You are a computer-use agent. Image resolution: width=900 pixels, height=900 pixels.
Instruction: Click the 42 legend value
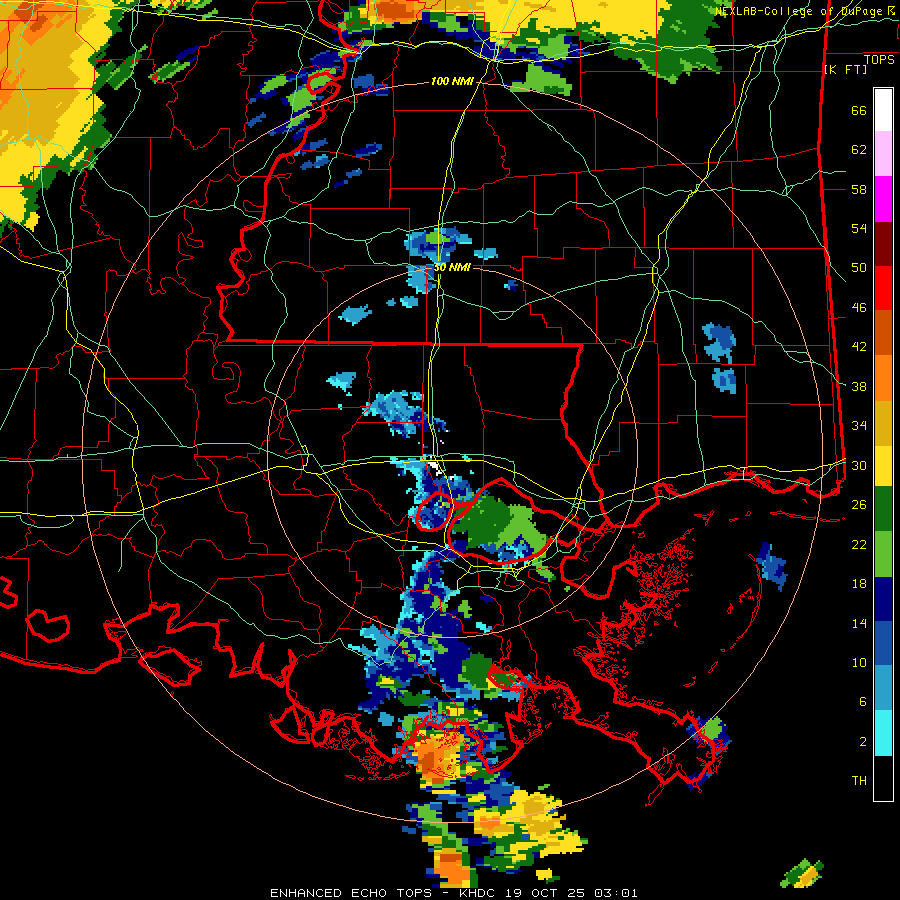(859, 347)
